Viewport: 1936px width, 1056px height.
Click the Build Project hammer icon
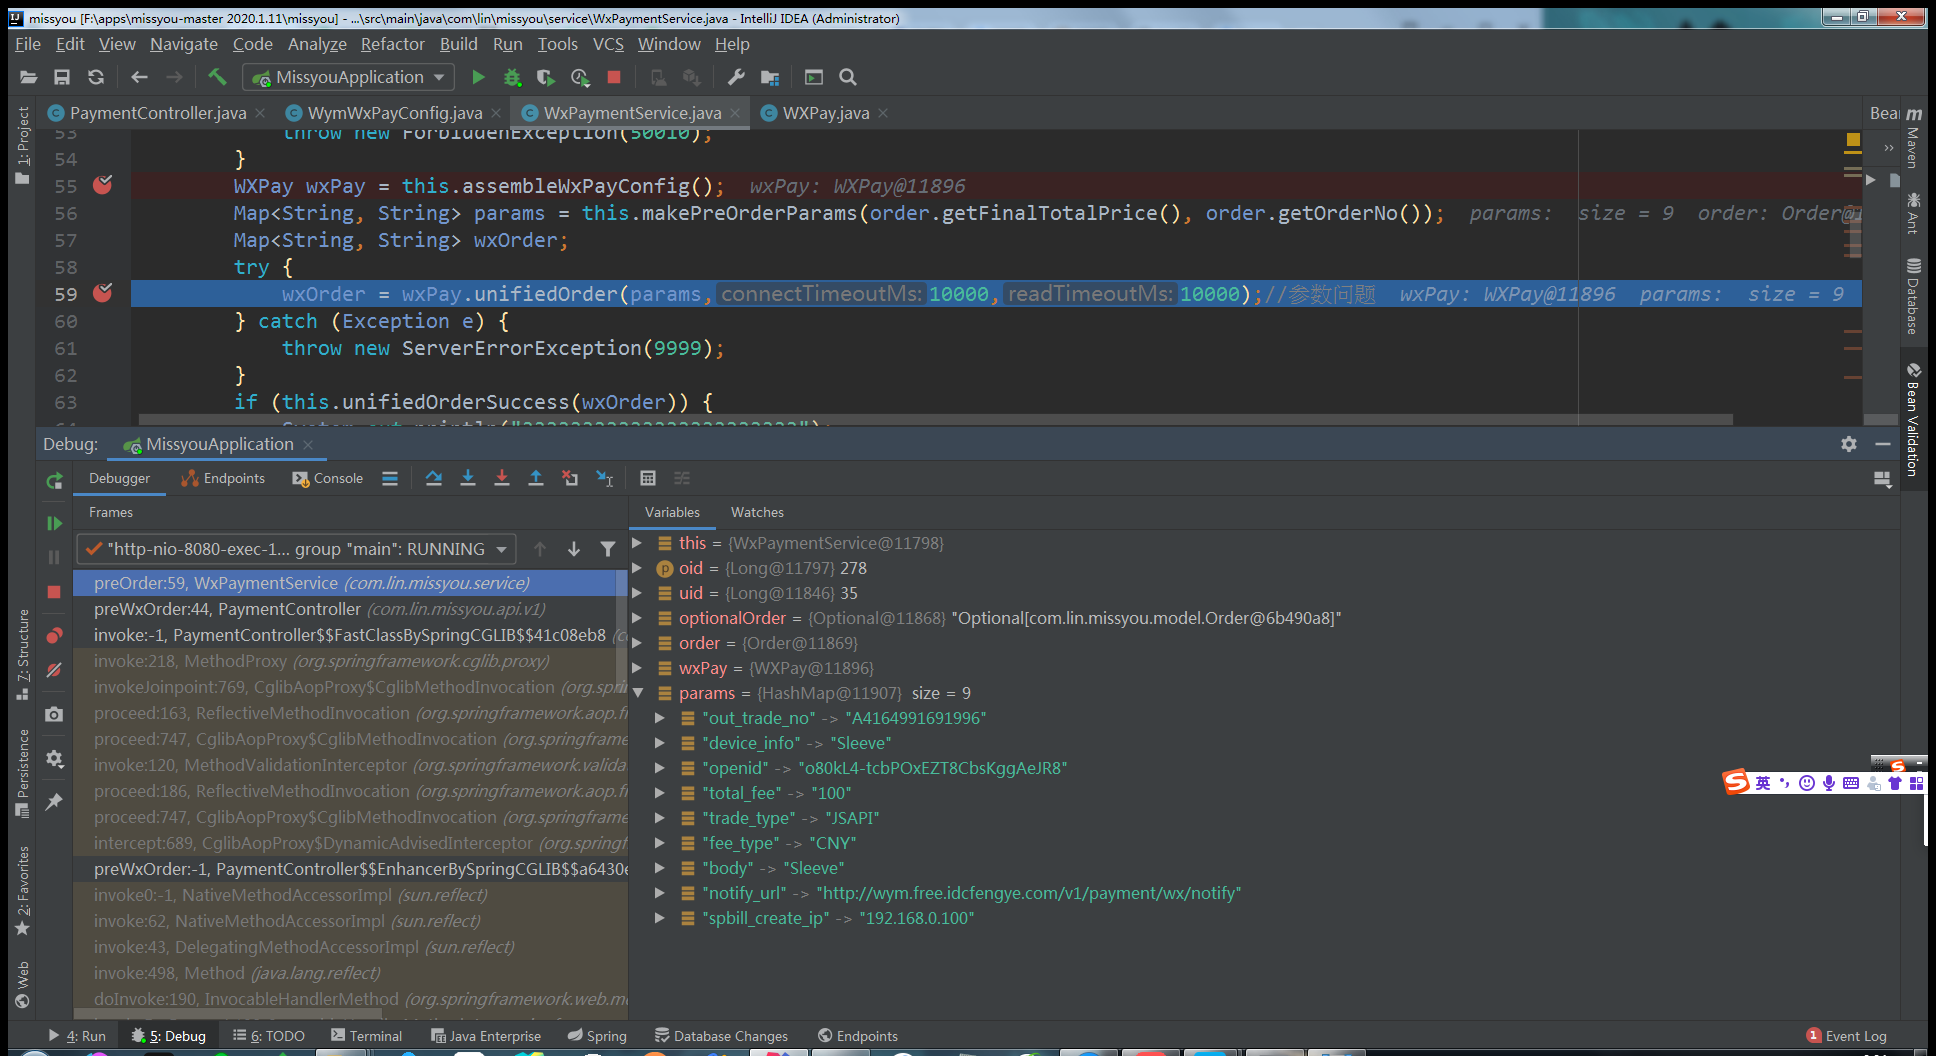click(x=217, y=77)
